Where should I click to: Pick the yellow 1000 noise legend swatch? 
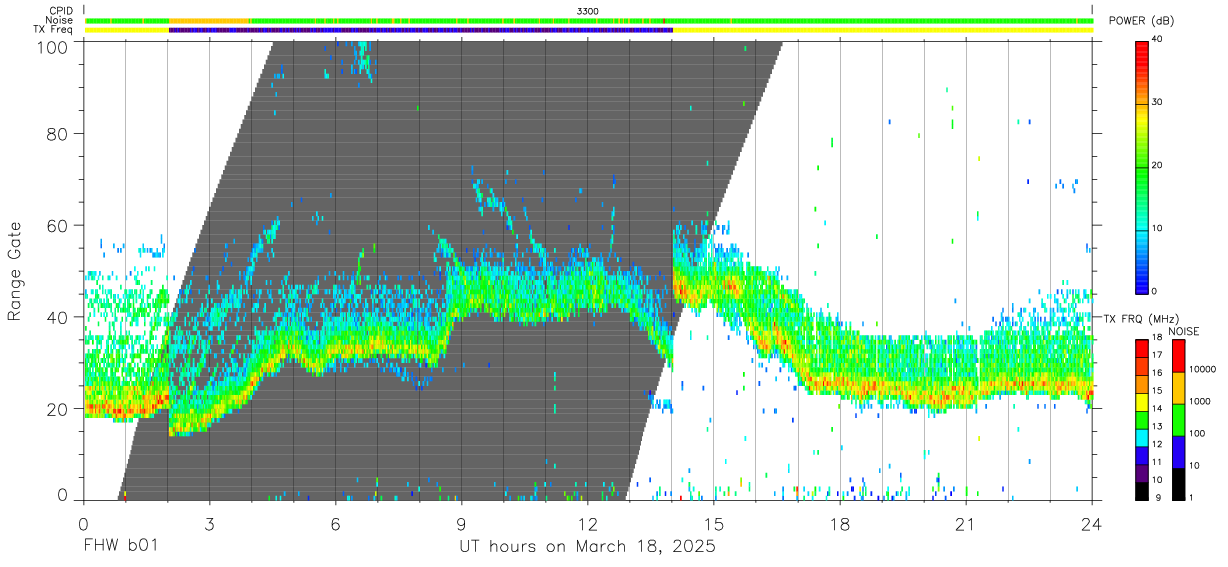[1178, 388]
